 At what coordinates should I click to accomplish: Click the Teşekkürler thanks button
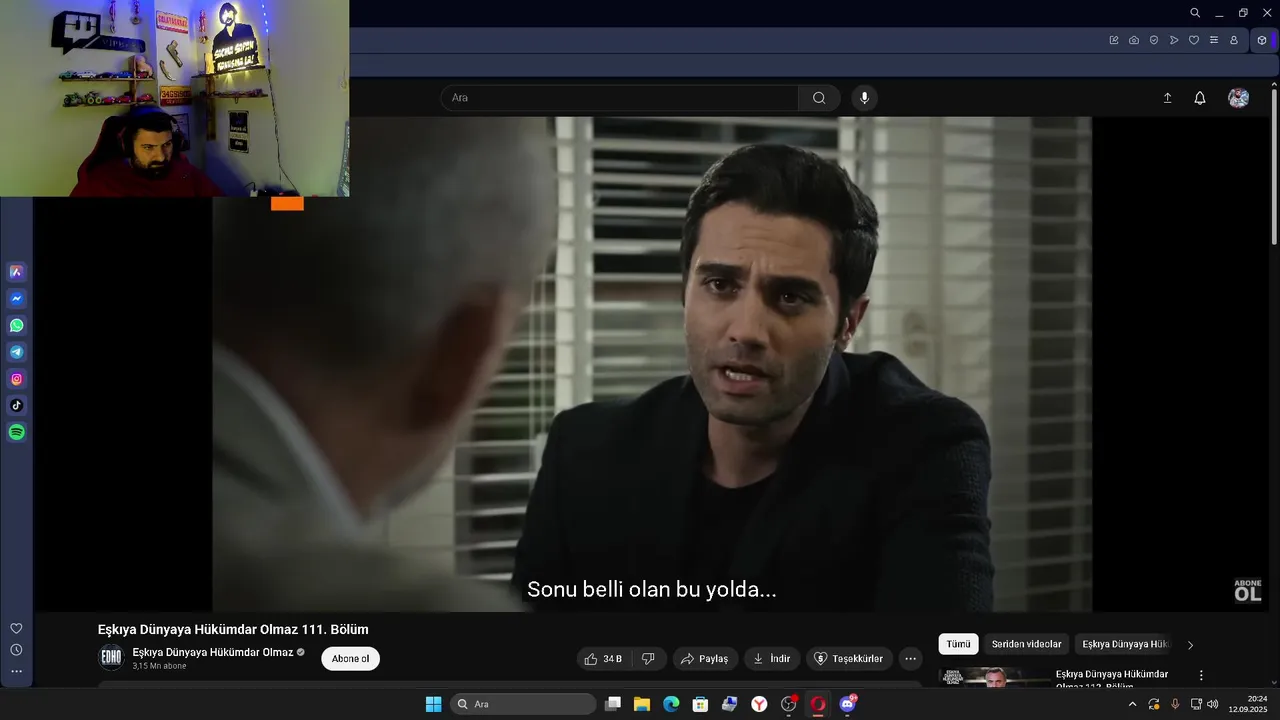pyautogui.click(x=849, y=659)
